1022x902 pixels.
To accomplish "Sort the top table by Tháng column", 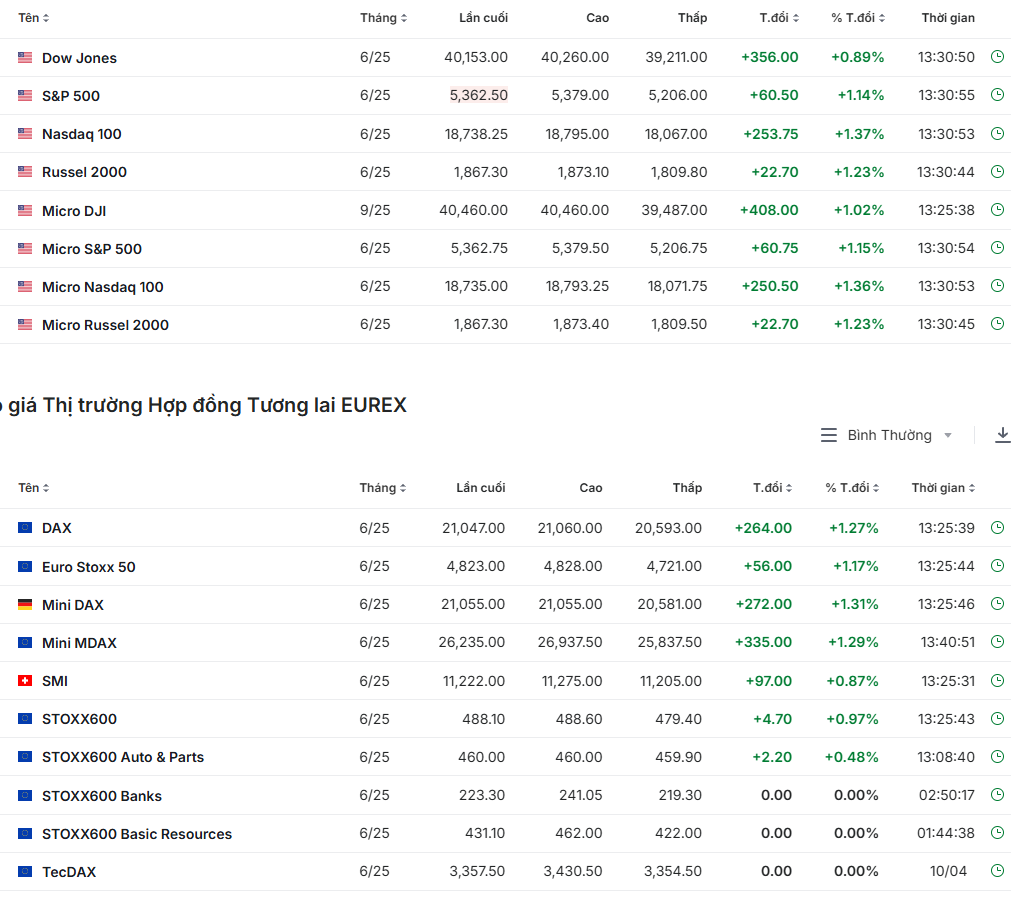I will point(384,18).
